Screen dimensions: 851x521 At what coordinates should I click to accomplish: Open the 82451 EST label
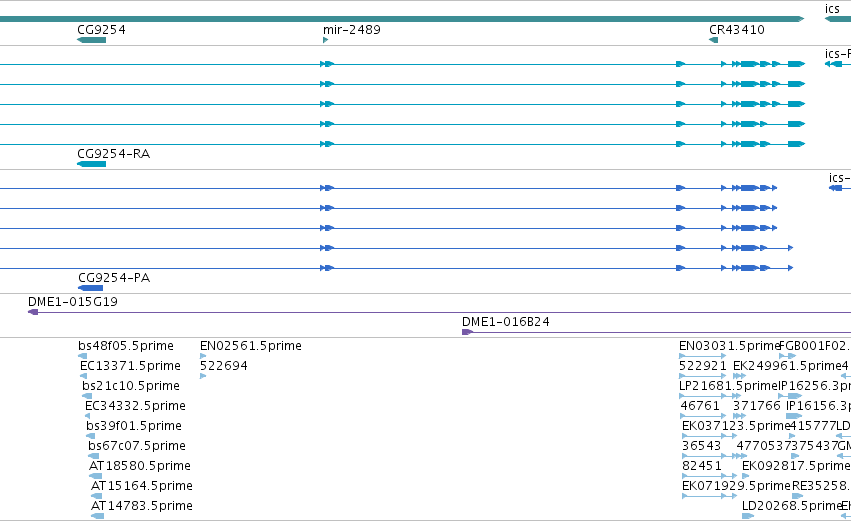pos(701,466)
